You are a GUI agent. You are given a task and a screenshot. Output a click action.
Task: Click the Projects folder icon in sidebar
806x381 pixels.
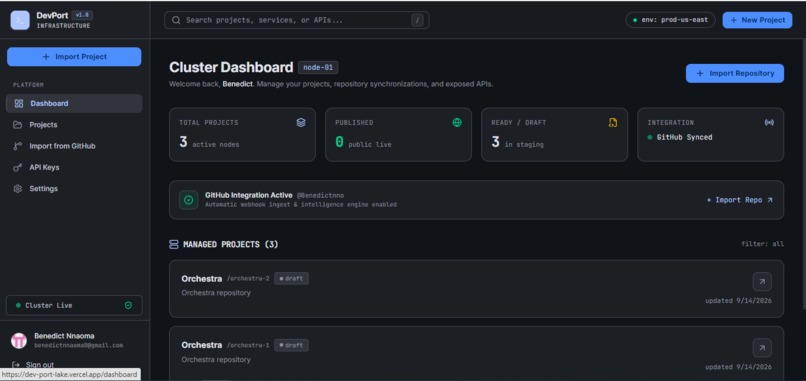18,125
